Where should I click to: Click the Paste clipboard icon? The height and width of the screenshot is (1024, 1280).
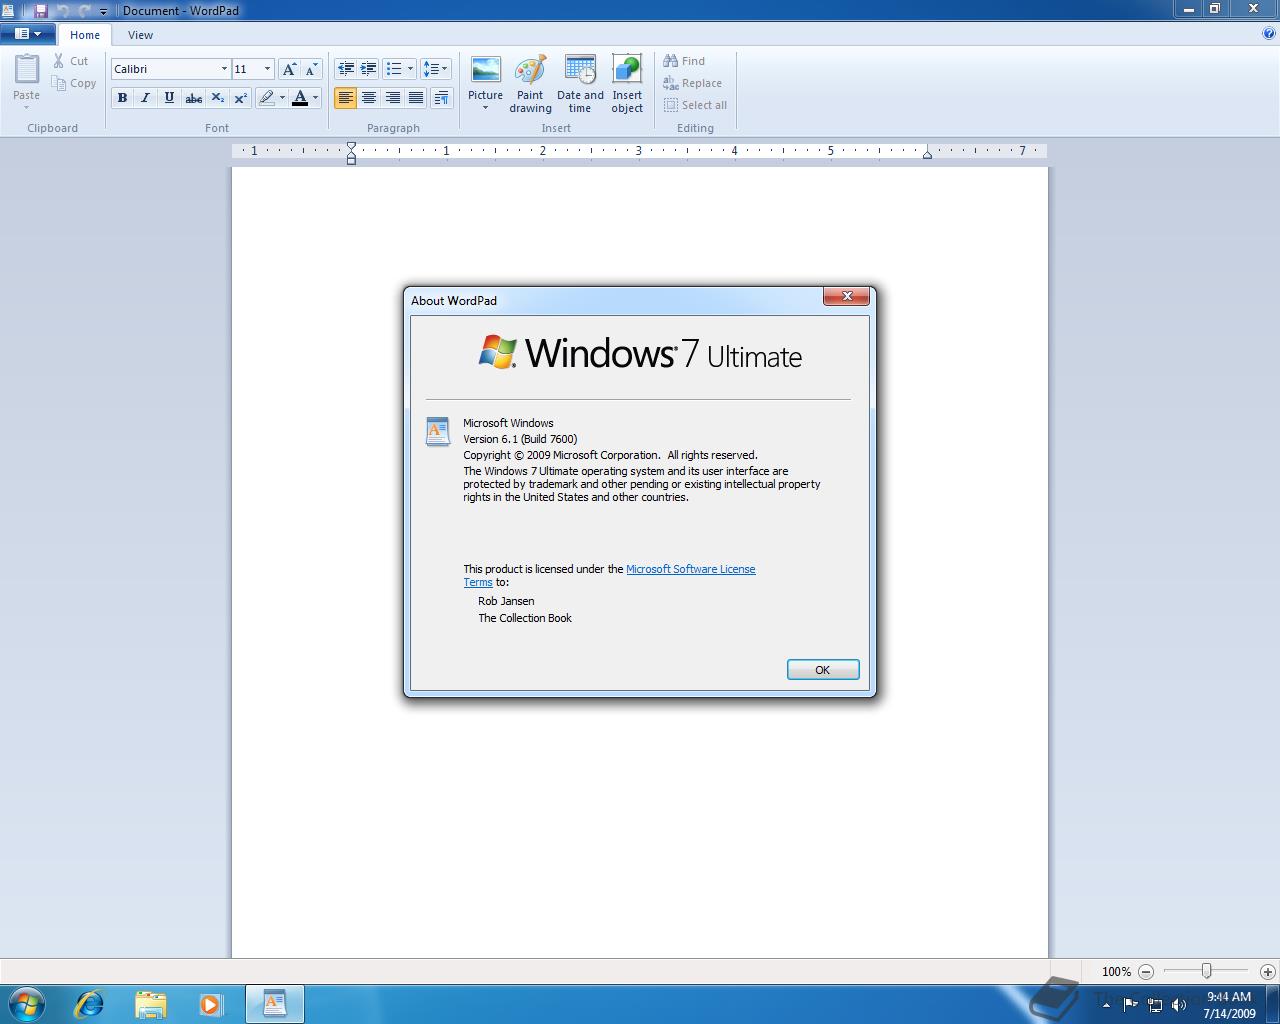click(x=26, y=71)
